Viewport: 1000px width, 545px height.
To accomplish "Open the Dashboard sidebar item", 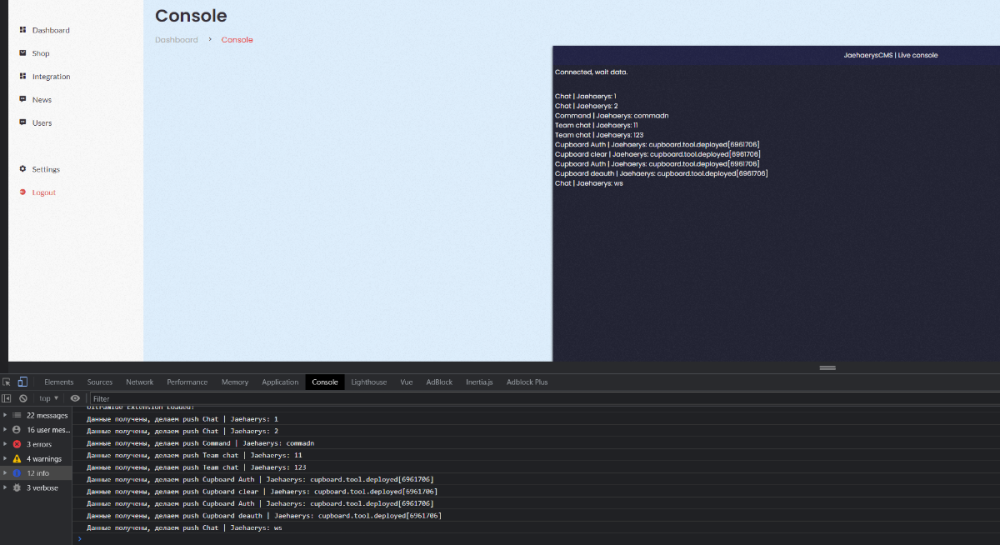I will click(50, 30).
